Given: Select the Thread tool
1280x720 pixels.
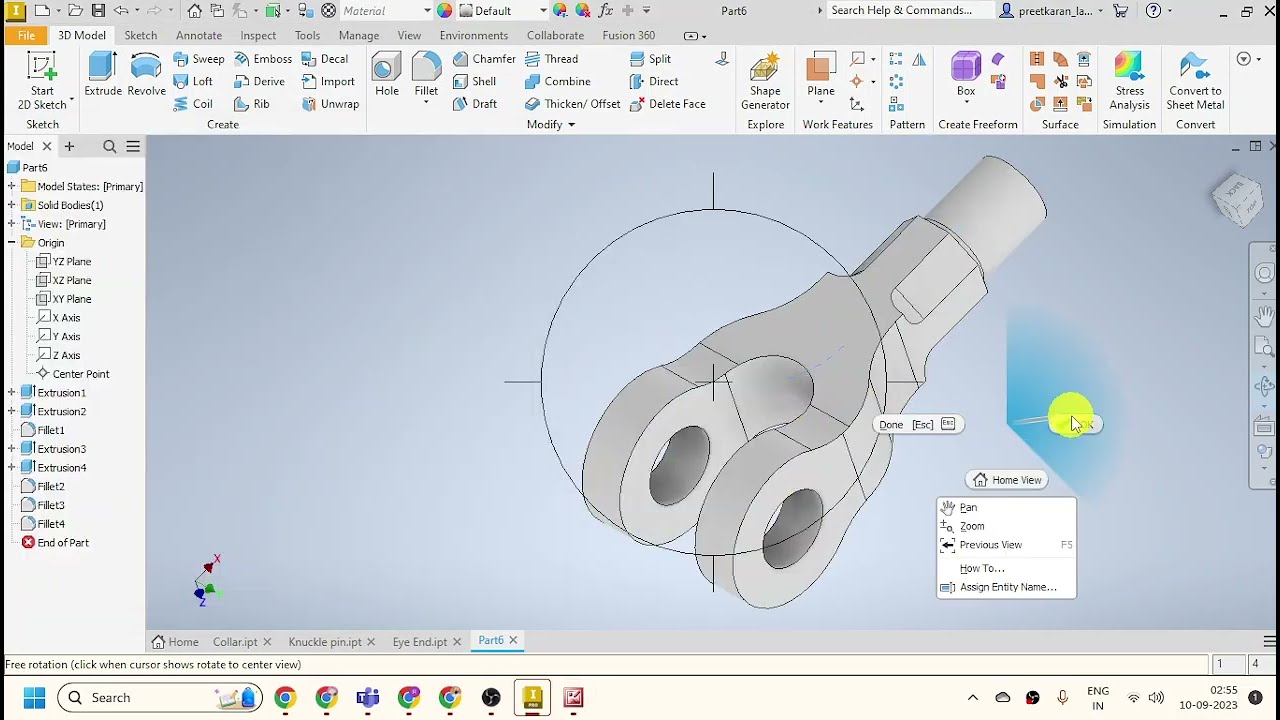Looking at the screenshot, I should (551, 59).
